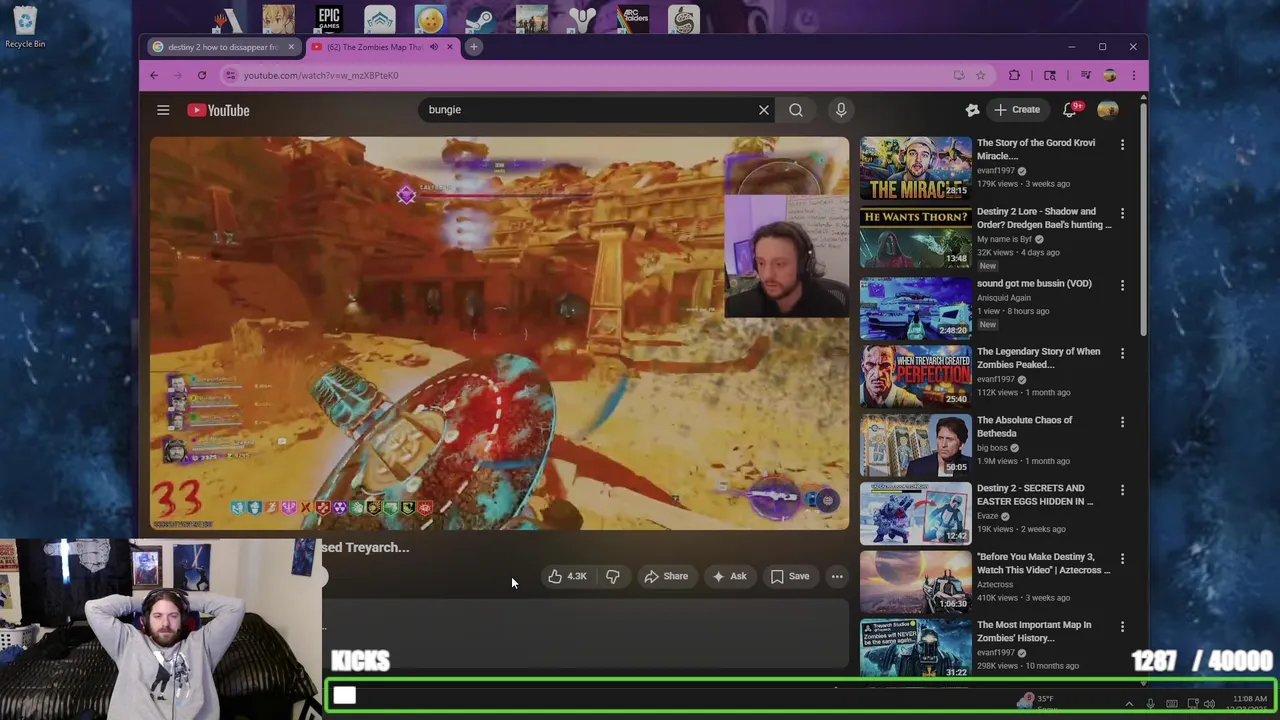This screenshot has width=1280, height=720.
Task: Show hidden system tray icons
Action: click(1129, 704)
